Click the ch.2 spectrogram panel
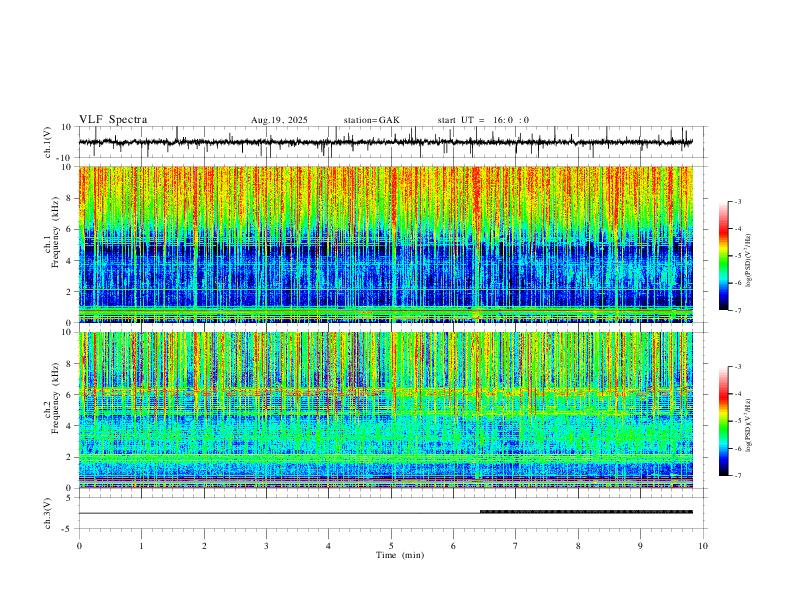This screenshot has height=612, width=792. click(x=386, y=410)
